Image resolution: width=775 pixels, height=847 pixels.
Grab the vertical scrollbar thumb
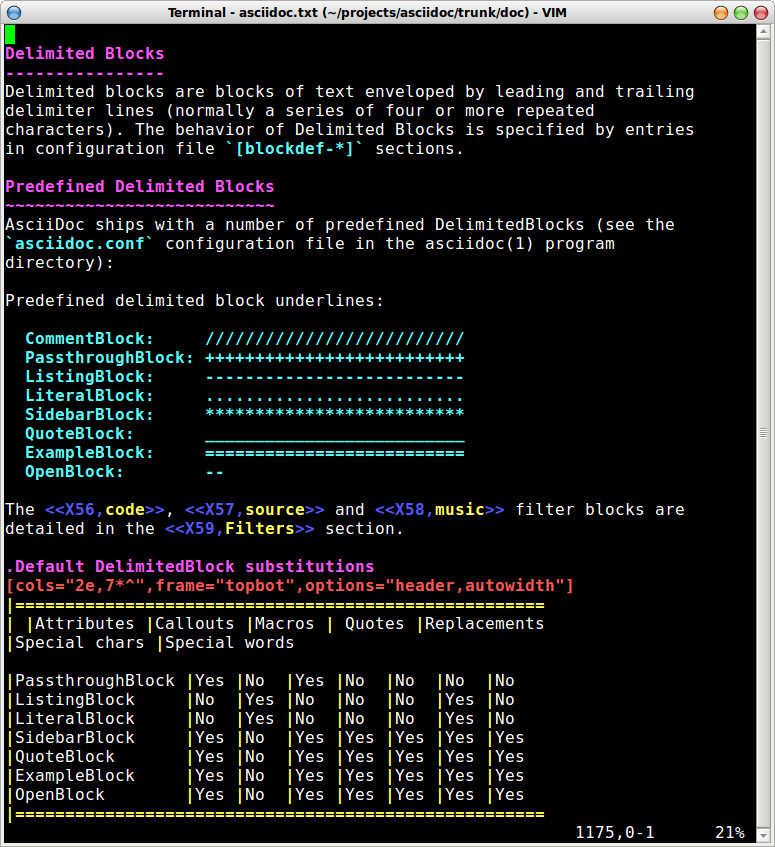click(x=765, y=433)
